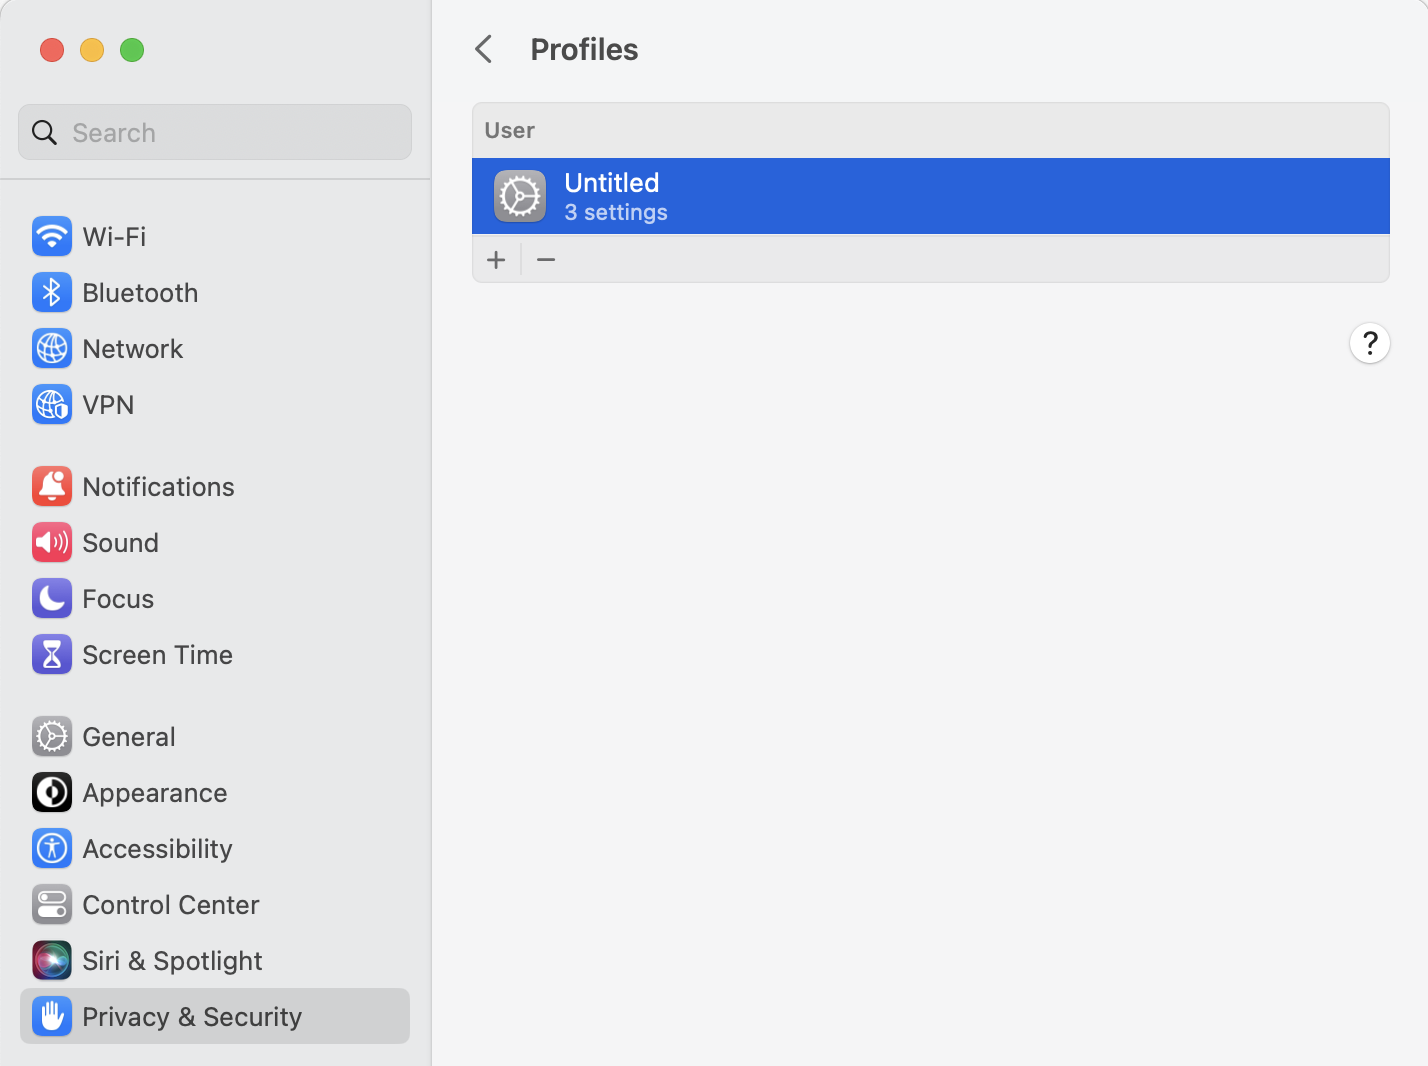Remove selected profile using minus button
Screen dimensions: 1428x1066
click(546, 259)
